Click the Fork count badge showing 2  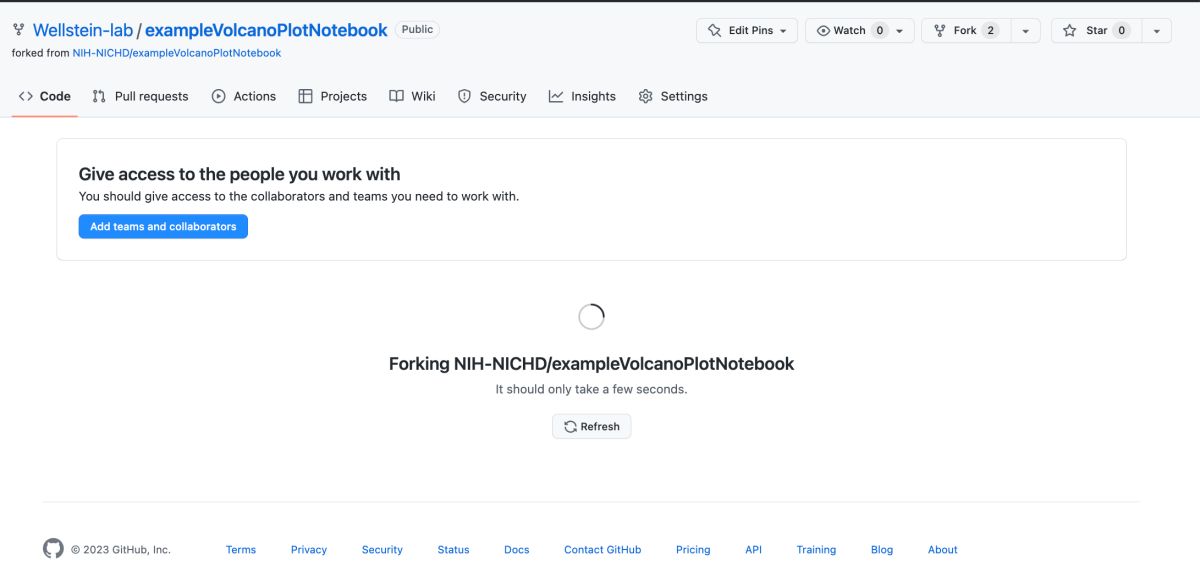(x=990, y=31)
